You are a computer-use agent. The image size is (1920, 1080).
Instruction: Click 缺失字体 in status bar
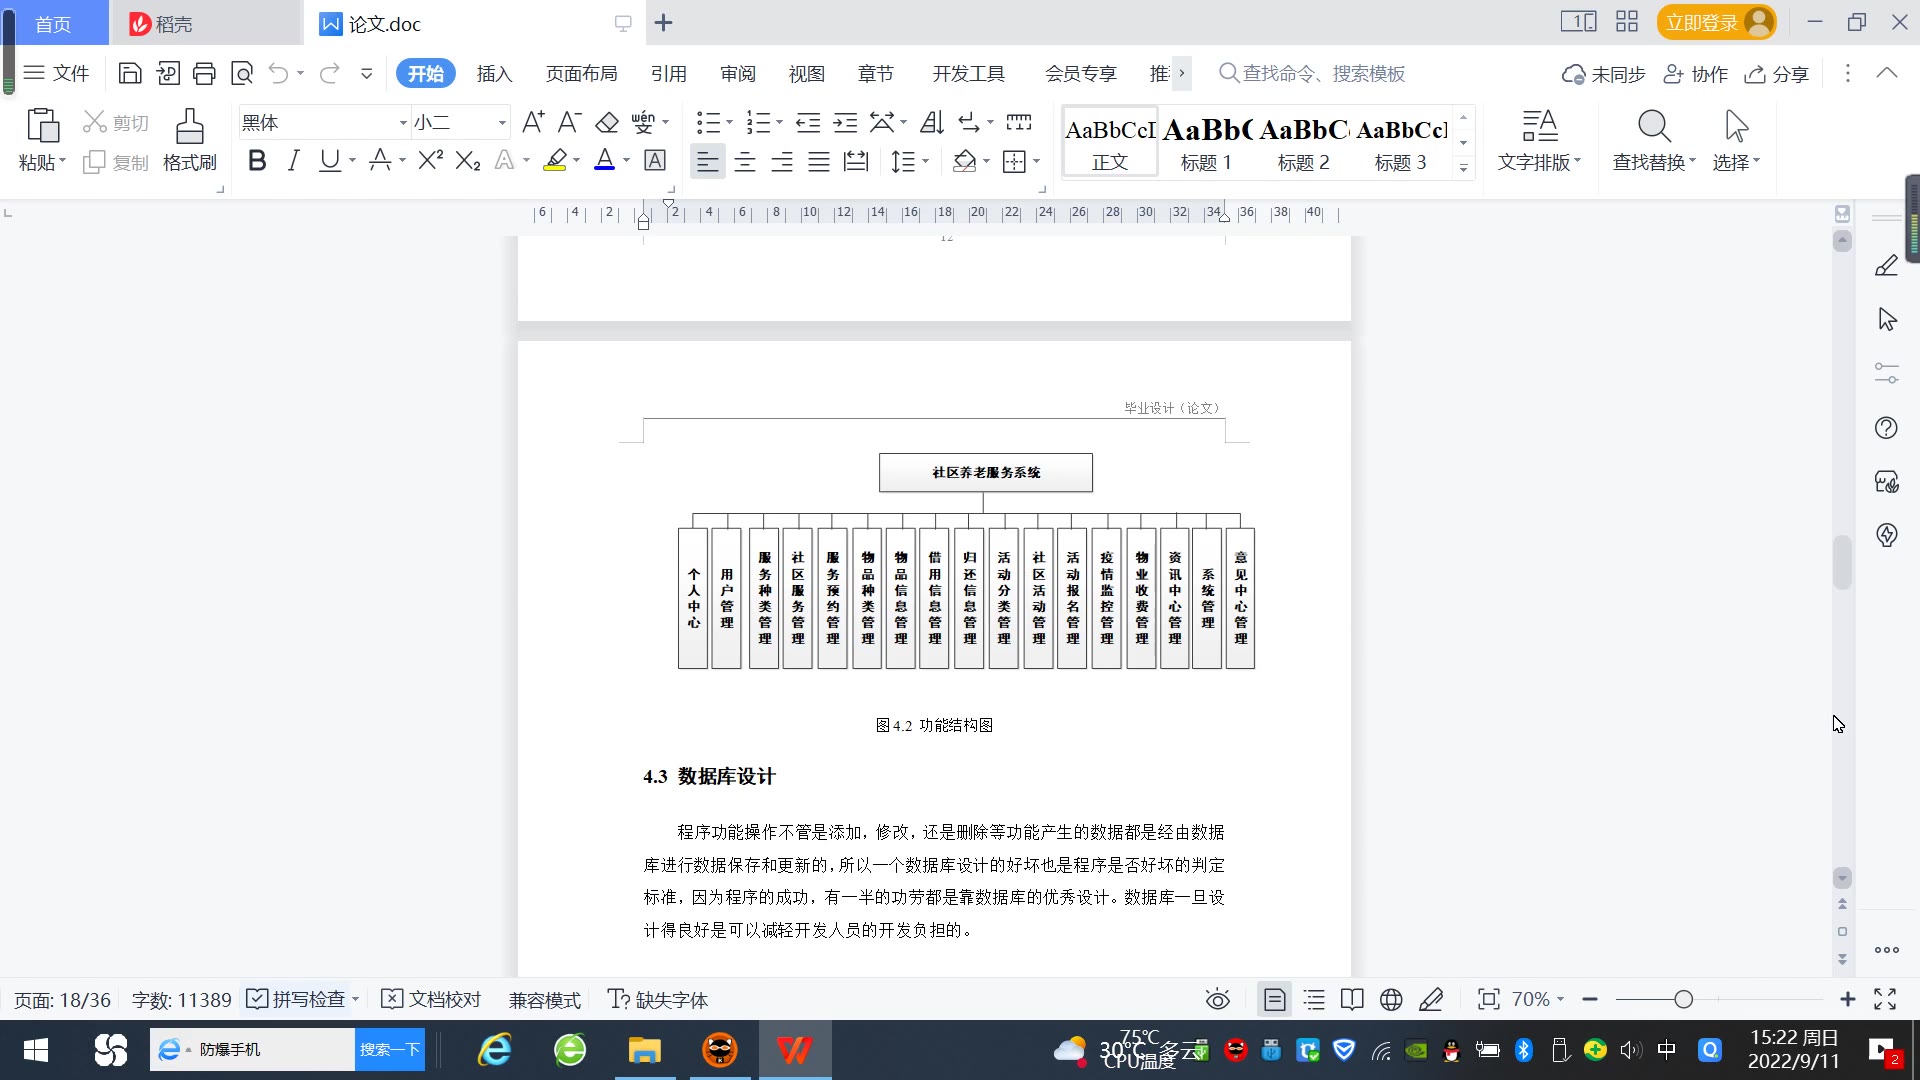click(x=658, y=999)
